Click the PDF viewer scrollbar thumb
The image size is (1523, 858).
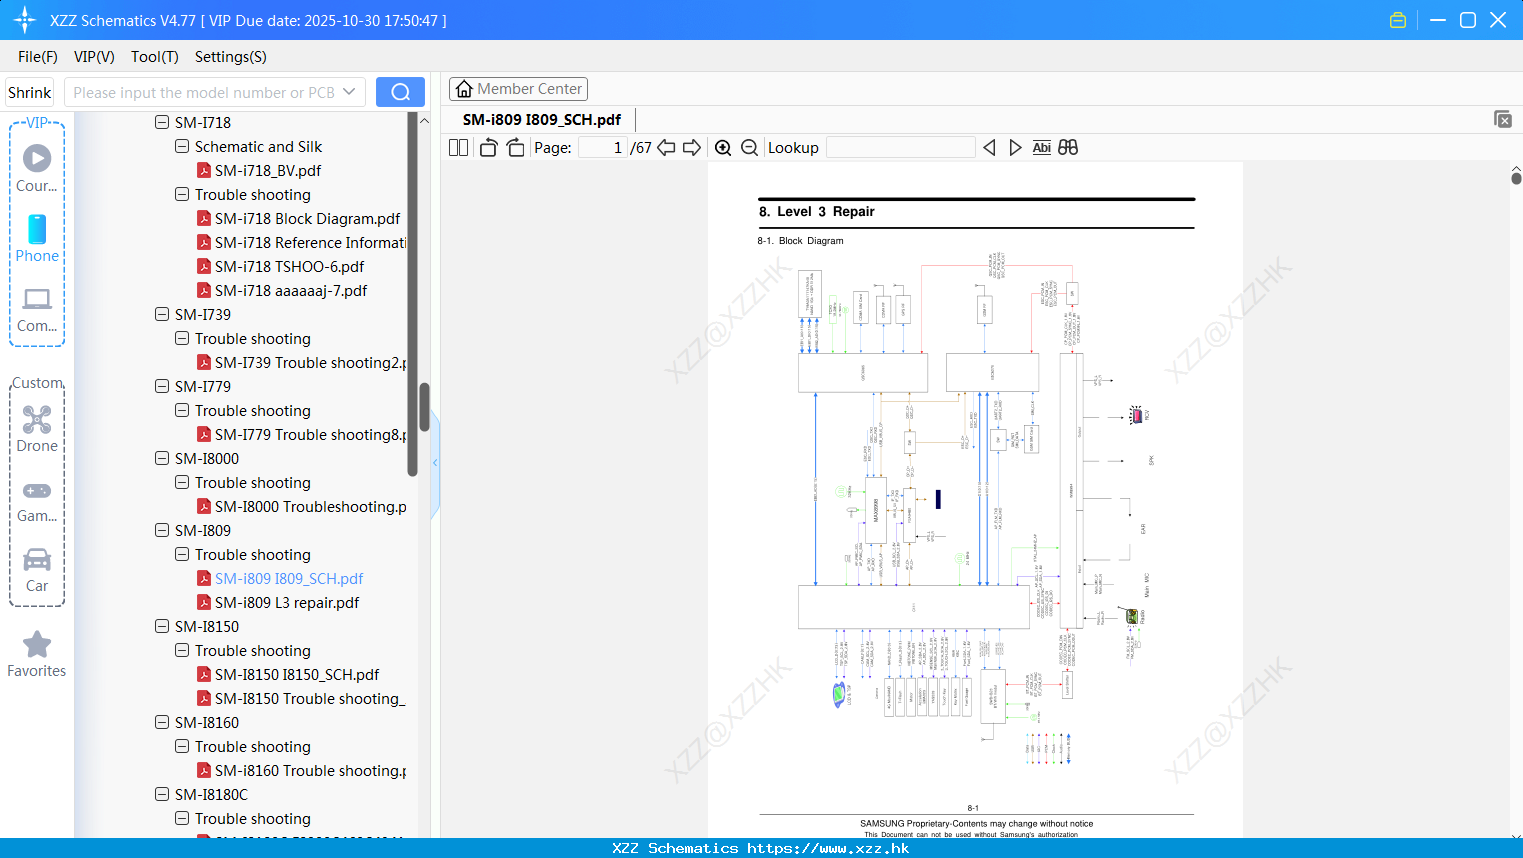point(1516,178)
